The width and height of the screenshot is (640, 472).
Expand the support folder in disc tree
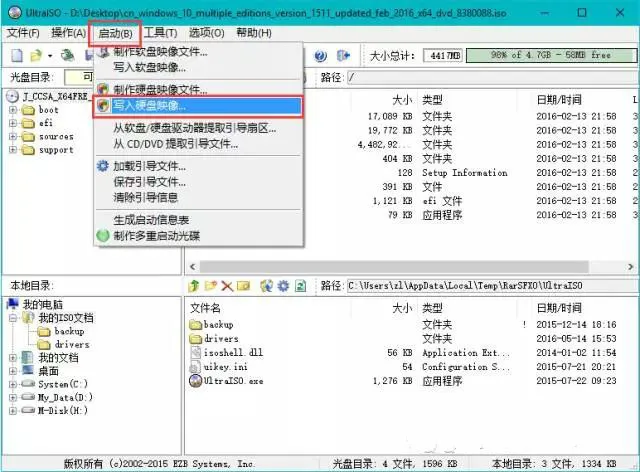tap(13, 150)
